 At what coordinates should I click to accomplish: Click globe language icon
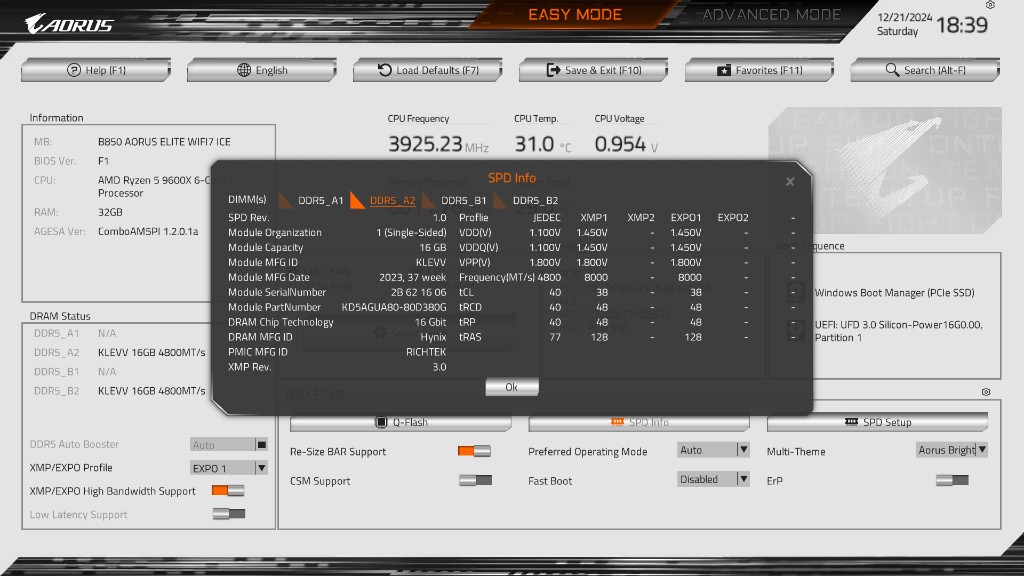[244, 70]
